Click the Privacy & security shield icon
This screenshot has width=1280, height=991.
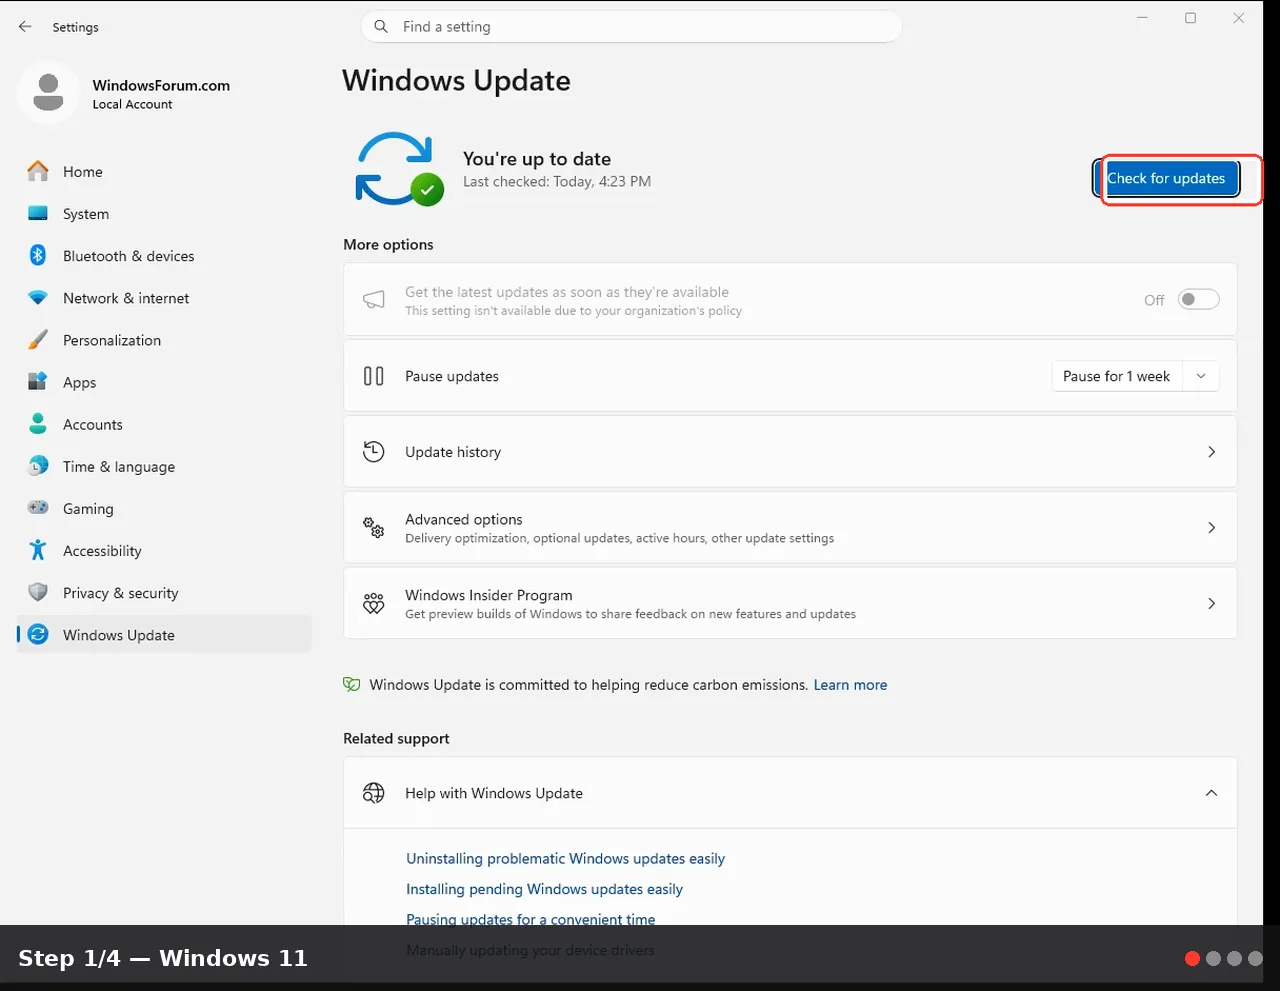coord(38,592)
